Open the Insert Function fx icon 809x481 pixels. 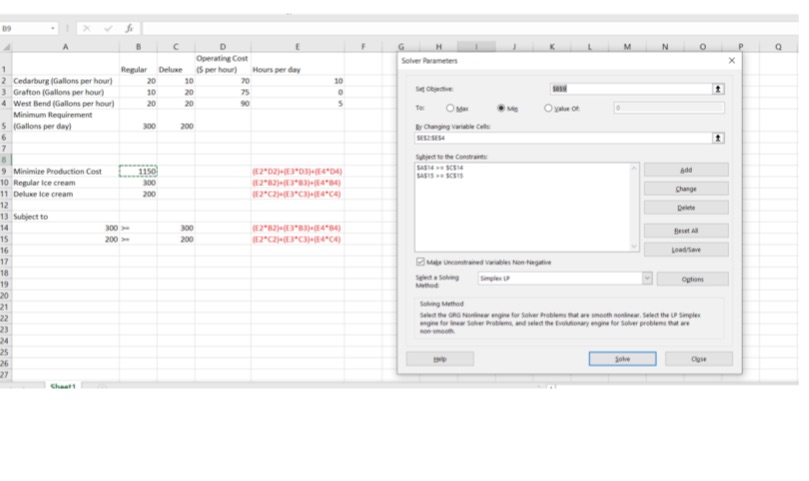[129, 28]
